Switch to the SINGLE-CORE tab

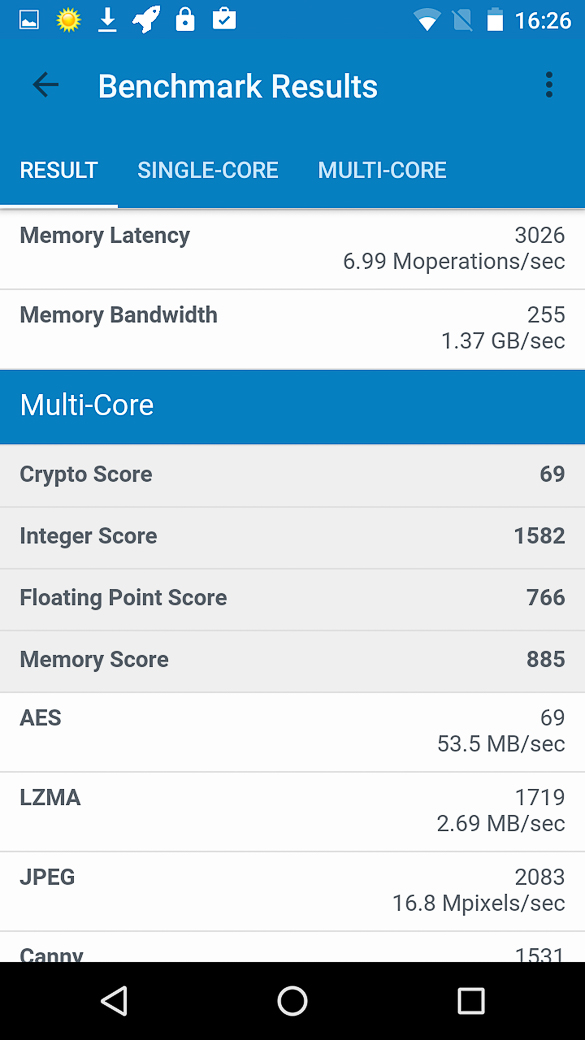pos(208,170)
